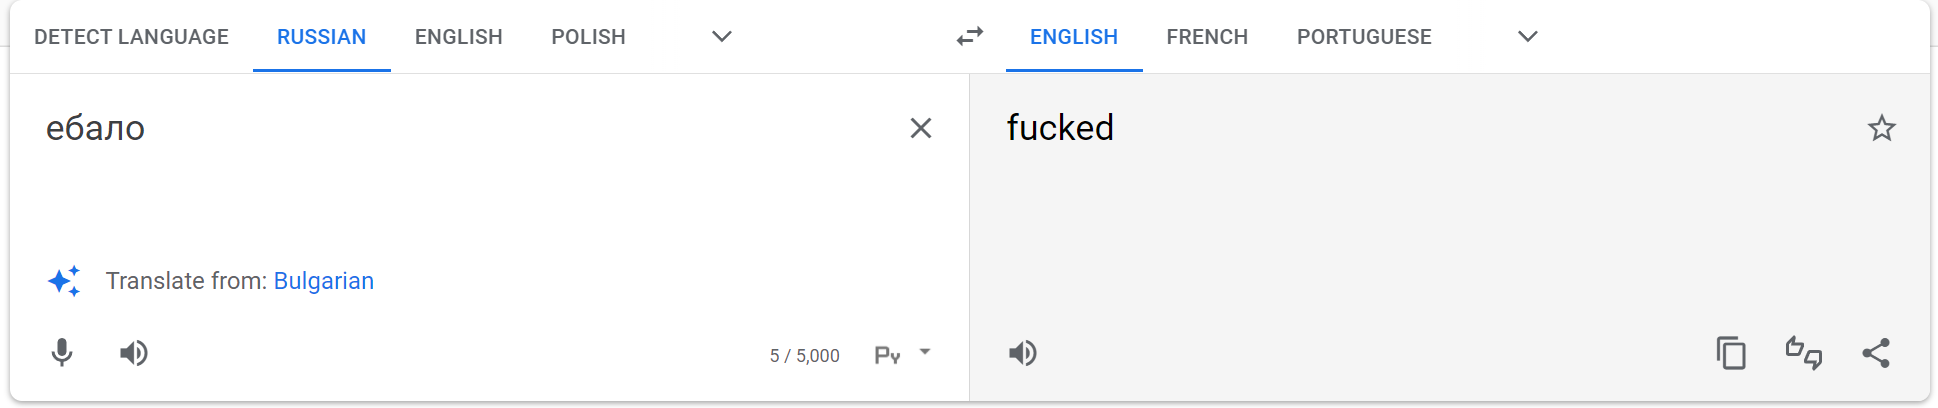Image resolution: width=1938 pixels, height=408 pixels.
Task: Swap source and target languages
Action: 969,37
